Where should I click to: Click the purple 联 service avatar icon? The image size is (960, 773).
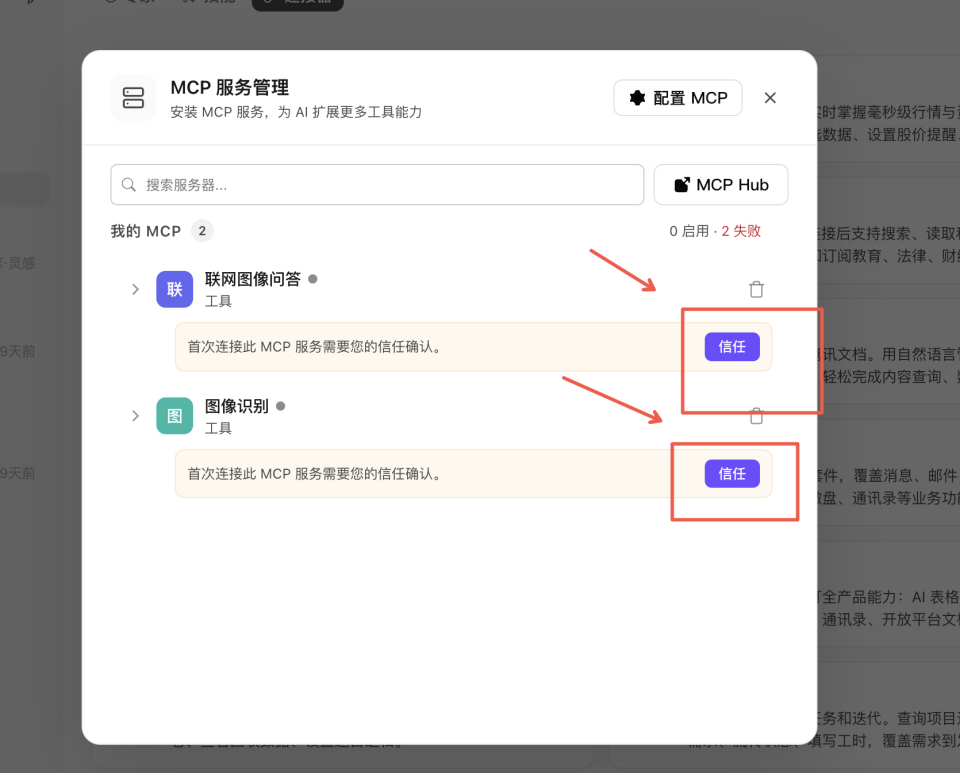pos(174,289)
